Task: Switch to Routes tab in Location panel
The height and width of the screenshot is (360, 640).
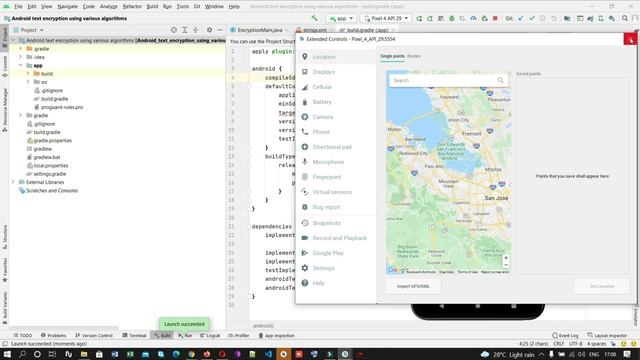Action: (414, 56)
